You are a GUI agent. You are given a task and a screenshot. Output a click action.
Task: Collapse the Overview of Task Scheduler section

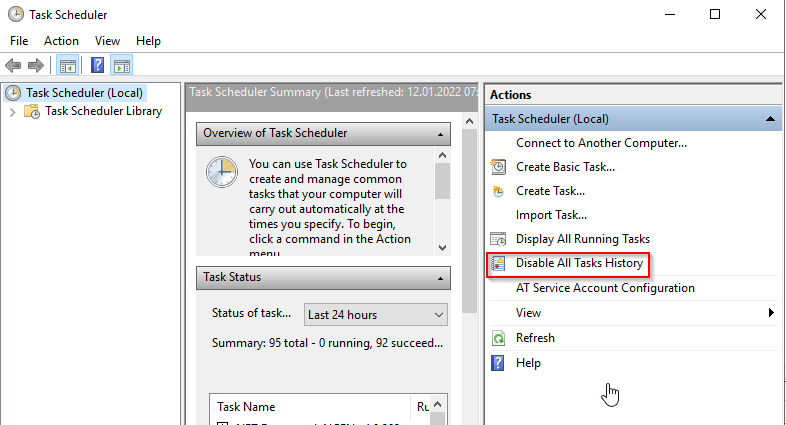[x=440, y=133]
